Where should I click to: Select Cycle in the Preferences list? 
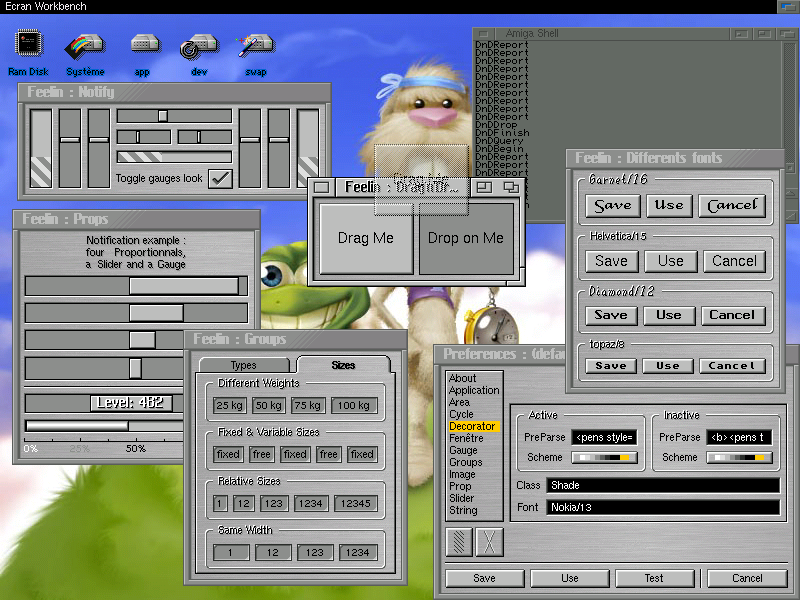[x=461, y=414]
